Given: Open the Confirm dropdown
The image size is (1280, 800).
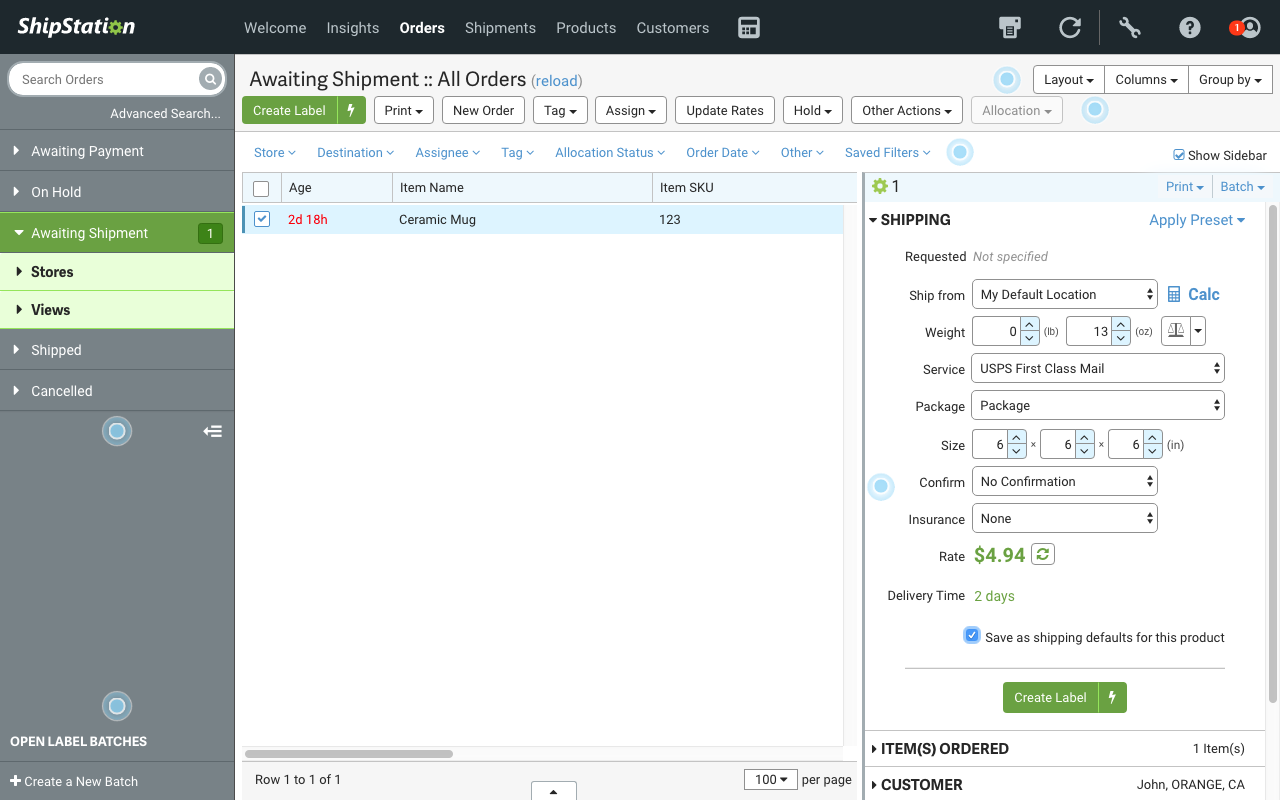Looking at the screenshot, I should pyautogui.click(x=1064, y=481).
